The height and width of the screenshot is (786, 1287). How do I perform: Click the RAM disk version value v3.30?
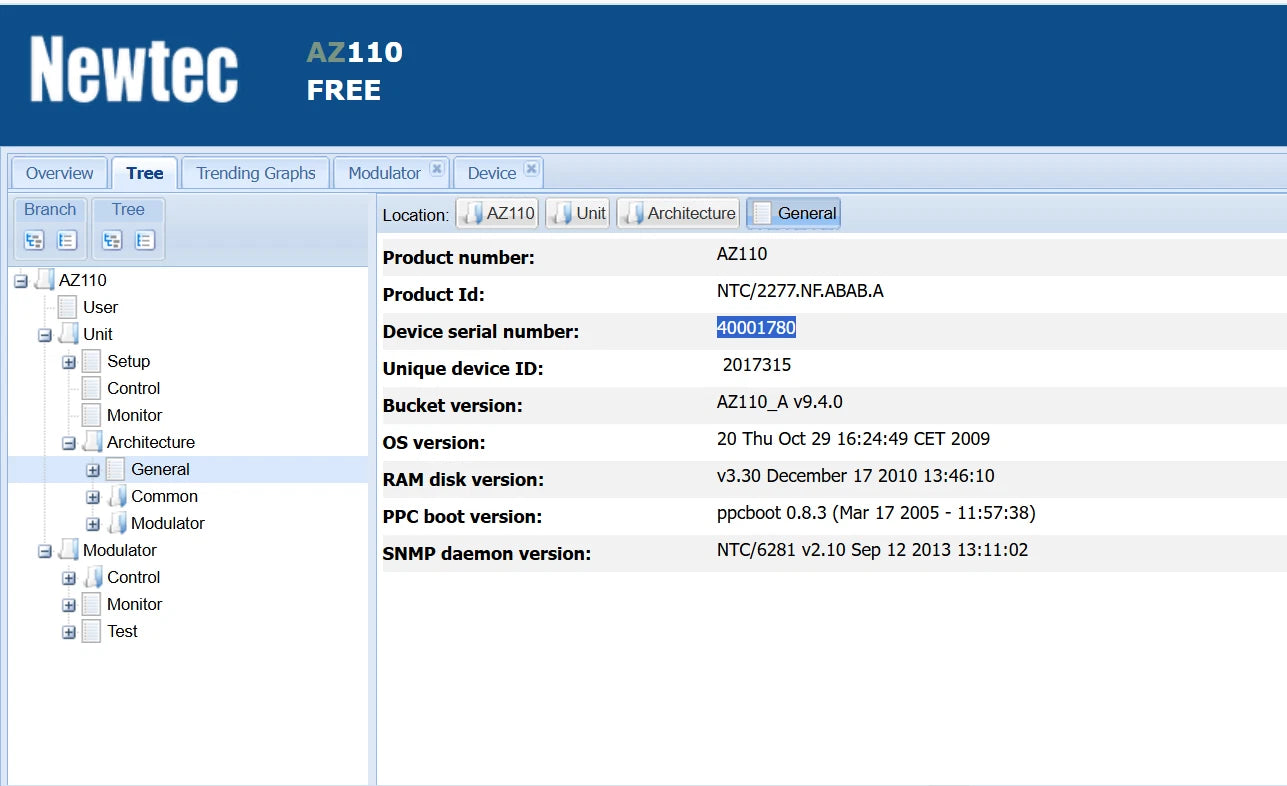pyautogui.click(x=856, y=476)
